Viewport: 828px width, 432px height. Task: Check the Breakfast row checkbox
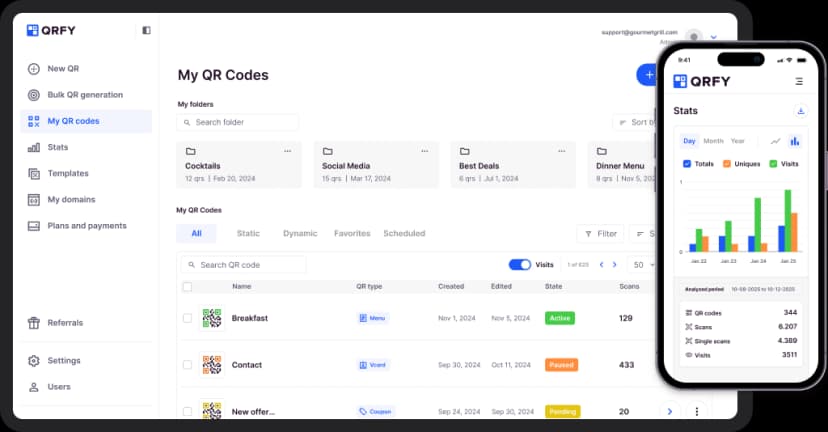[187, 318]
